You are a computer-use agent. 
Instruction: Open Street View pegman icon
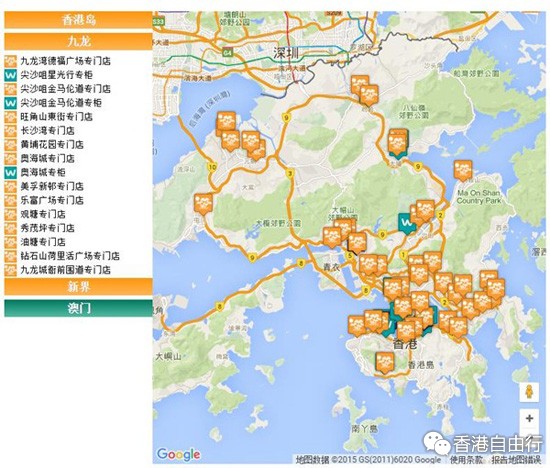[529, 391]
